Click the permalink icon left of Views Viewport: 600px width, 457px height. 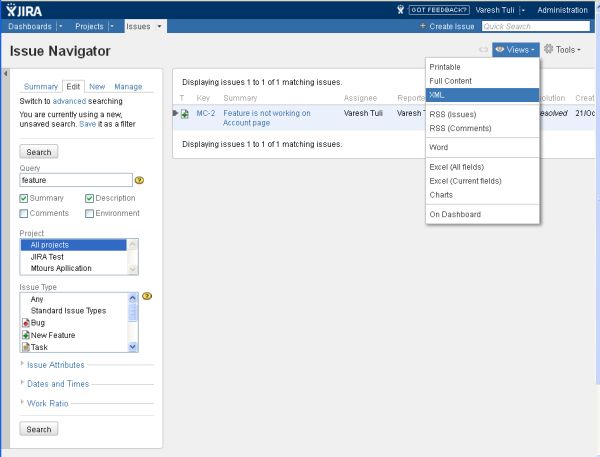pyautogui.click(x=484, y=50)
